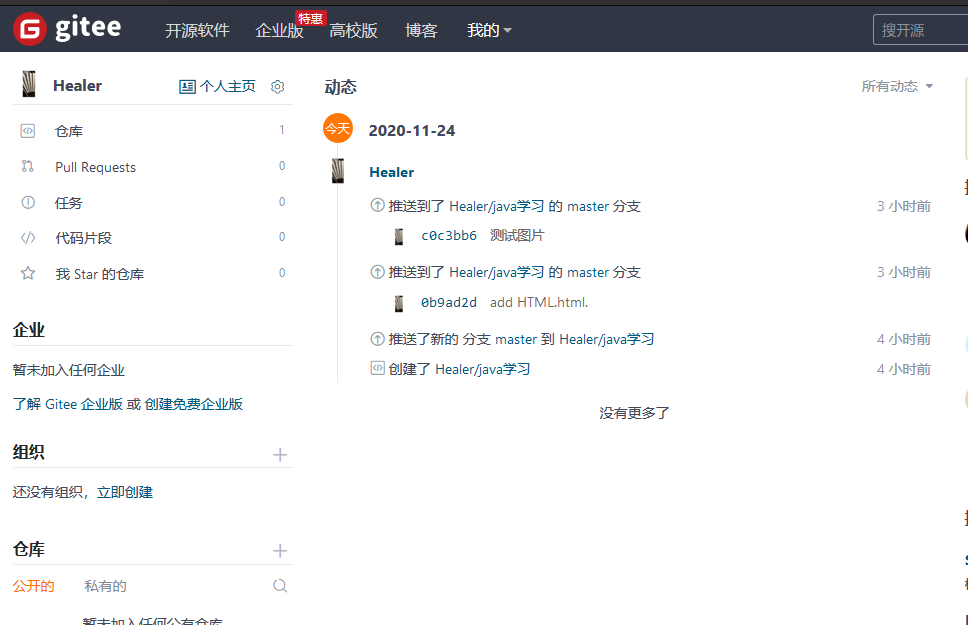This screenshot has height=625, width=968.
Task: Click push icon beside 0b9ad2d activity
Action: click(x=377, y=272)
